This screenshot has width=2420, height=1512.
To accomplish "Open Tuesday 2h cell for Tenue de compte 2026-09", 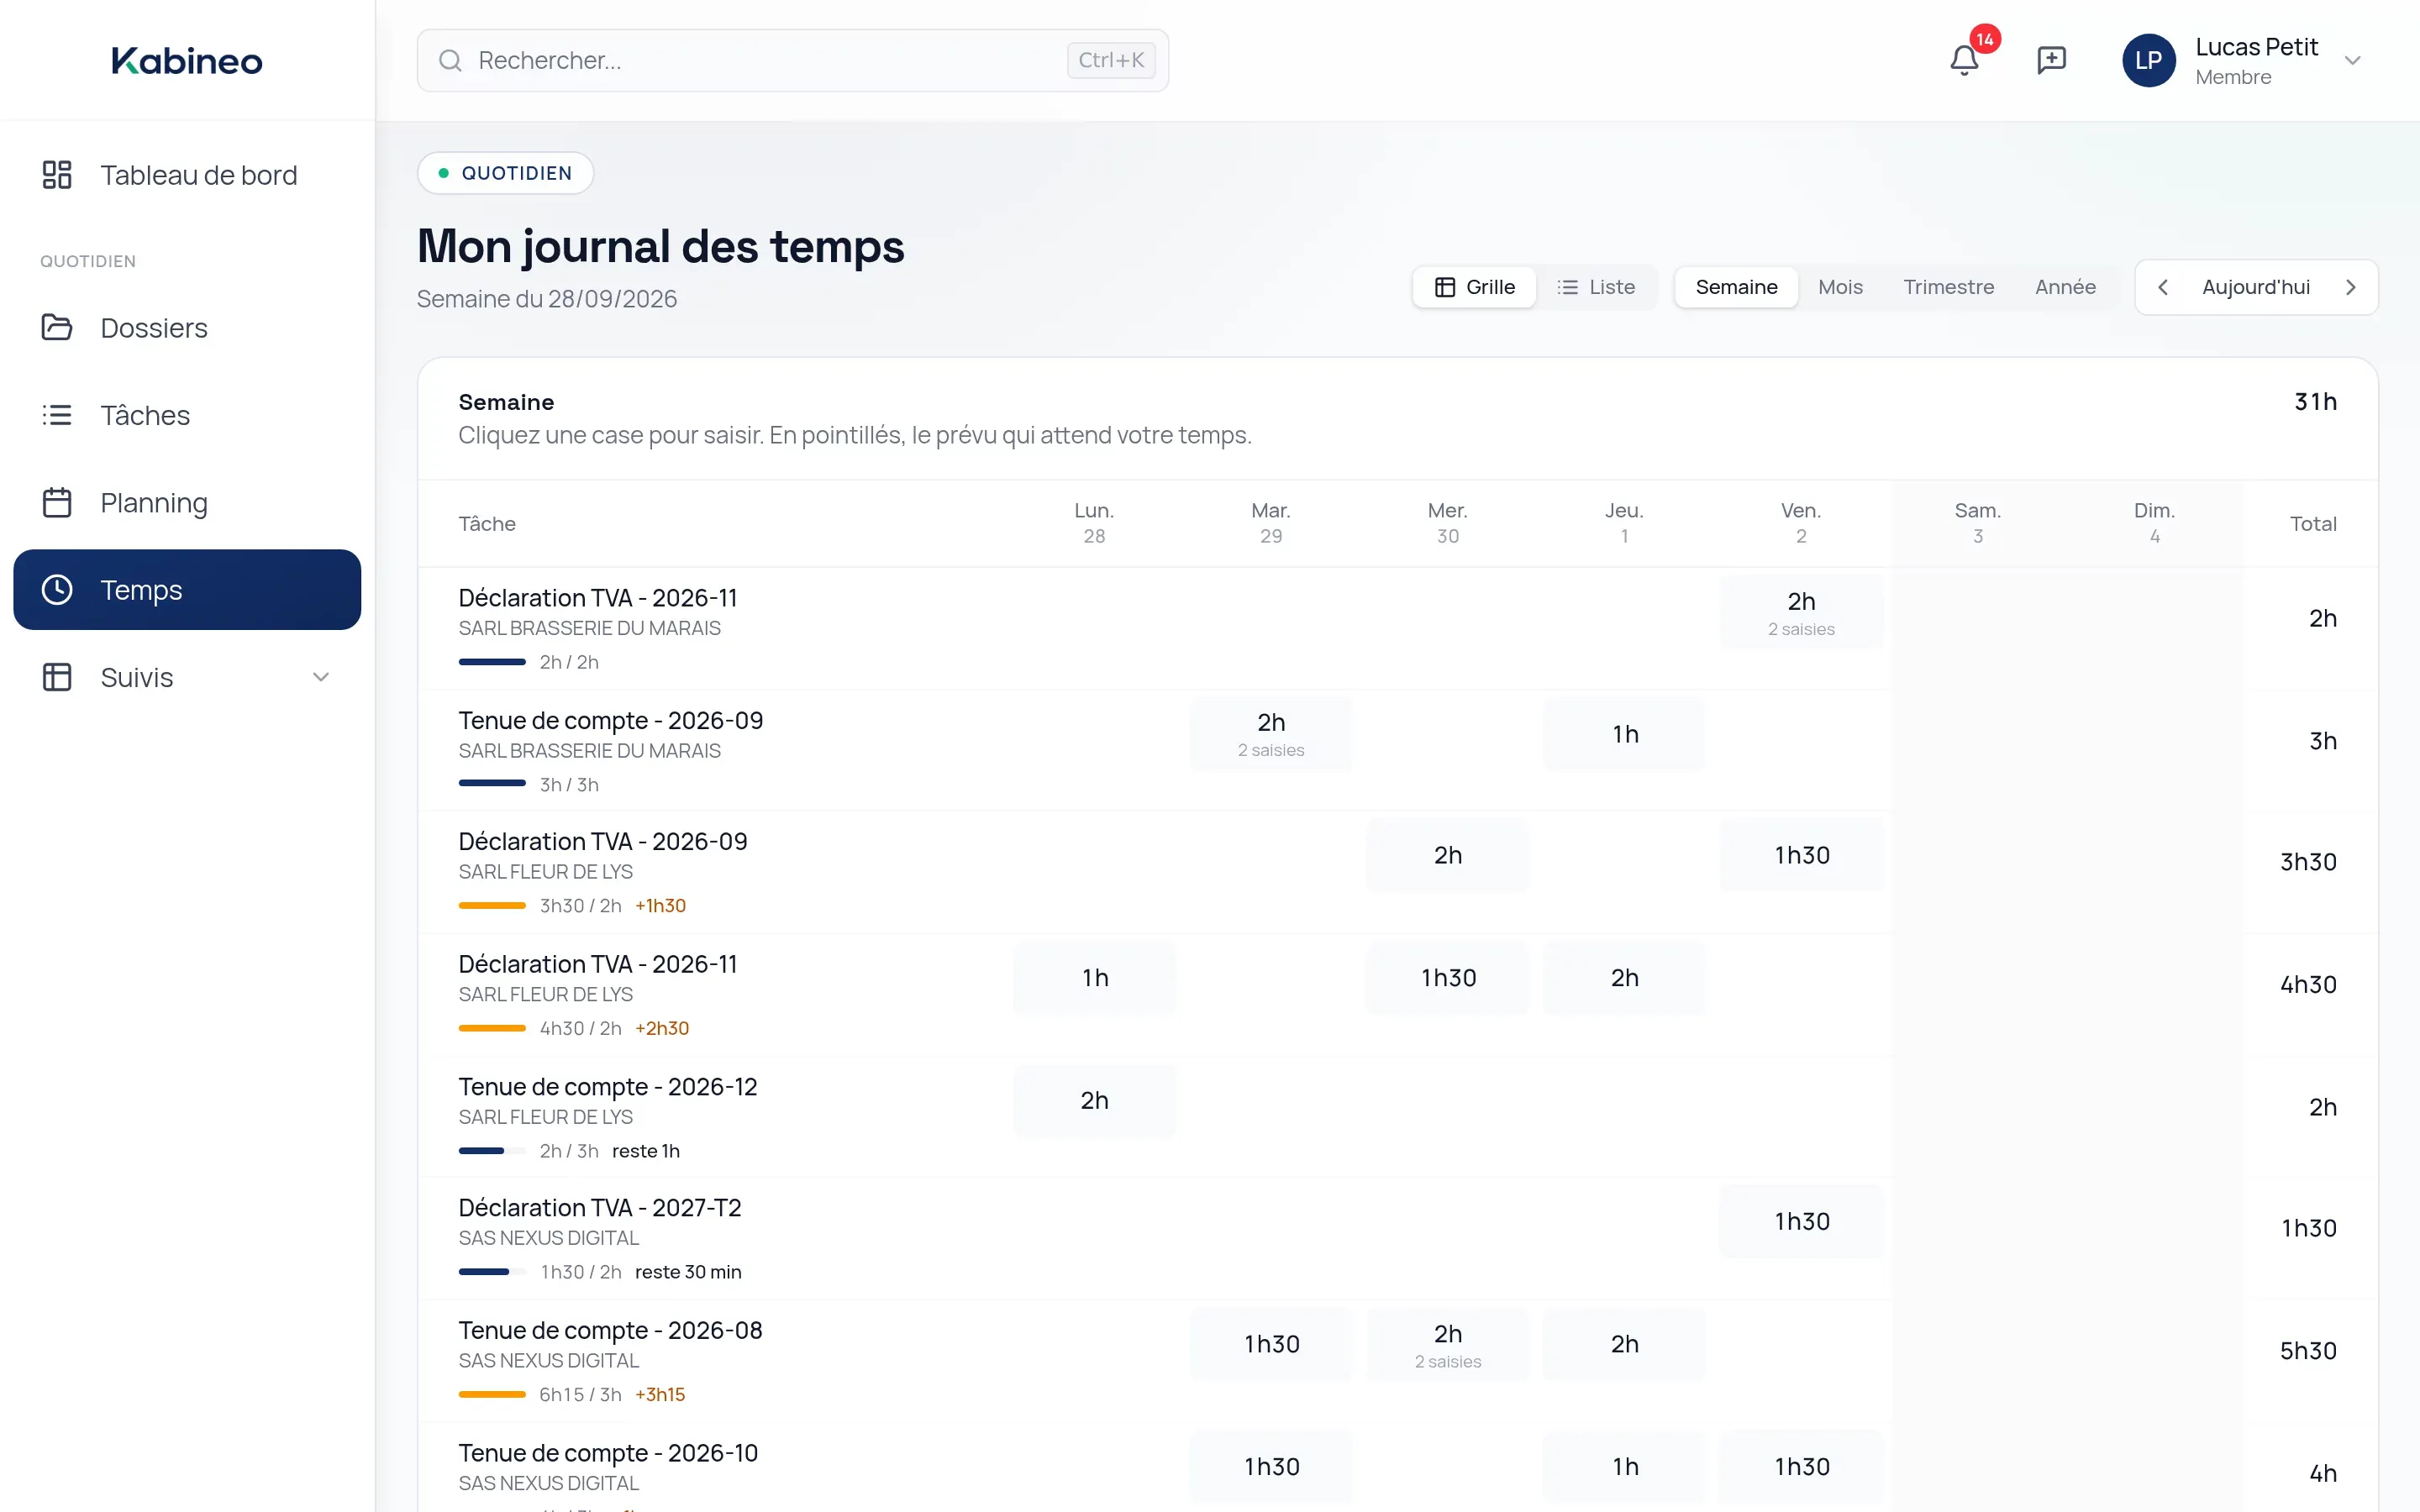I will tap(1271, 734).
